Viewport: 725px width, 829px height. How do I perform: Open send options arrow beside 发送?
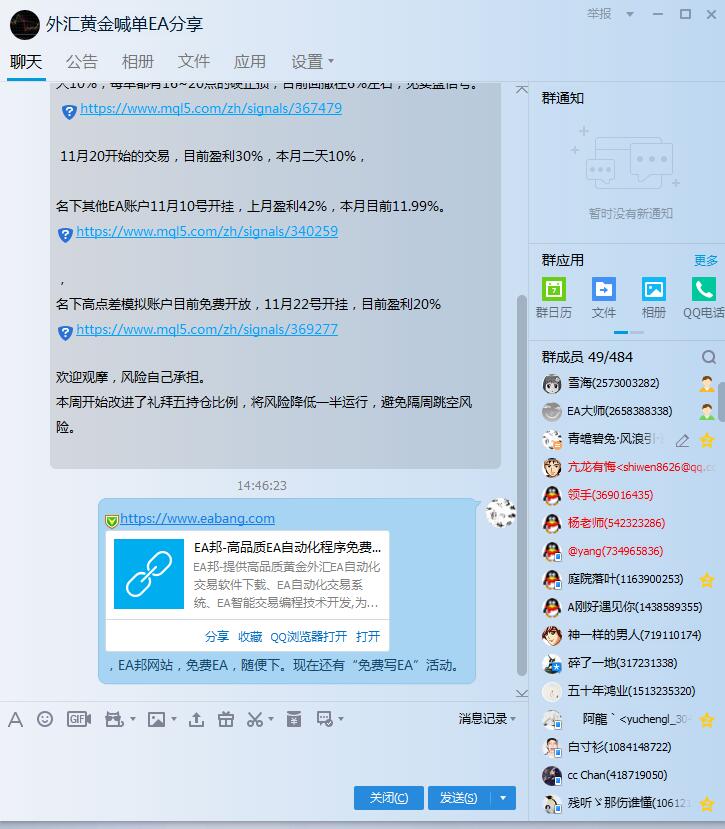(503, 798)
